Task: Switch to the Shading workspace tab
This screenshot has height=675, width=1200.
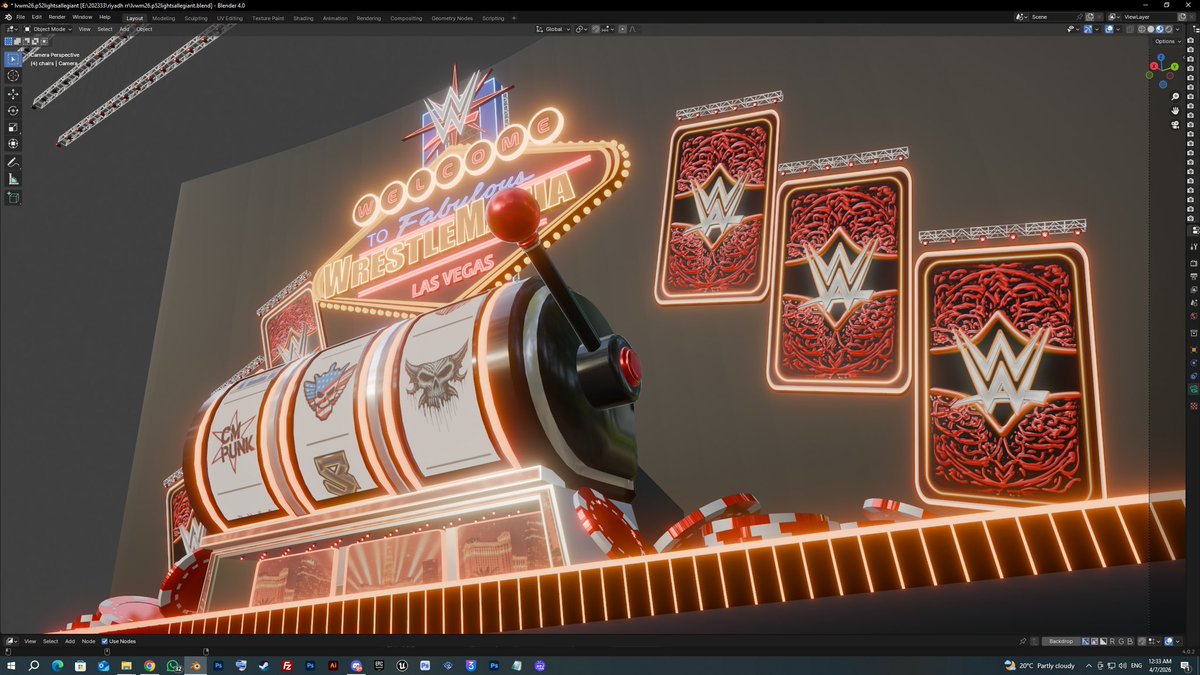Action: click(x=303, y=18)
